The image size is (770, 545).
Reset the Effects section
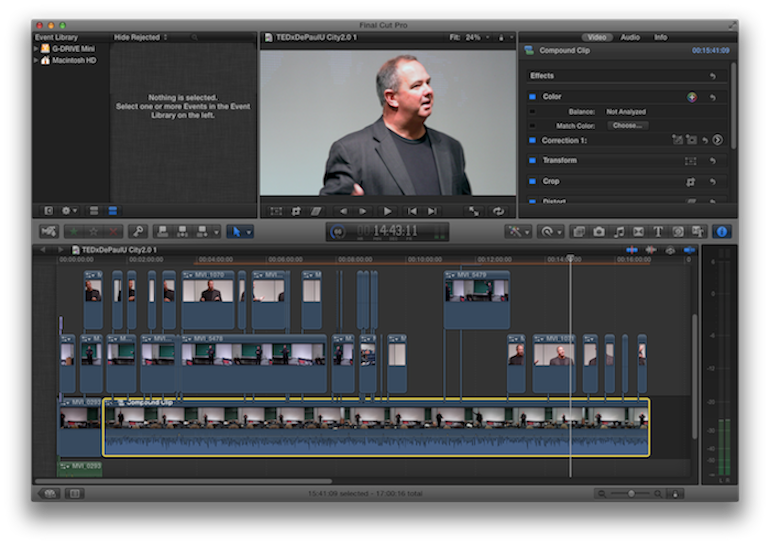click(x=713, y=76)
